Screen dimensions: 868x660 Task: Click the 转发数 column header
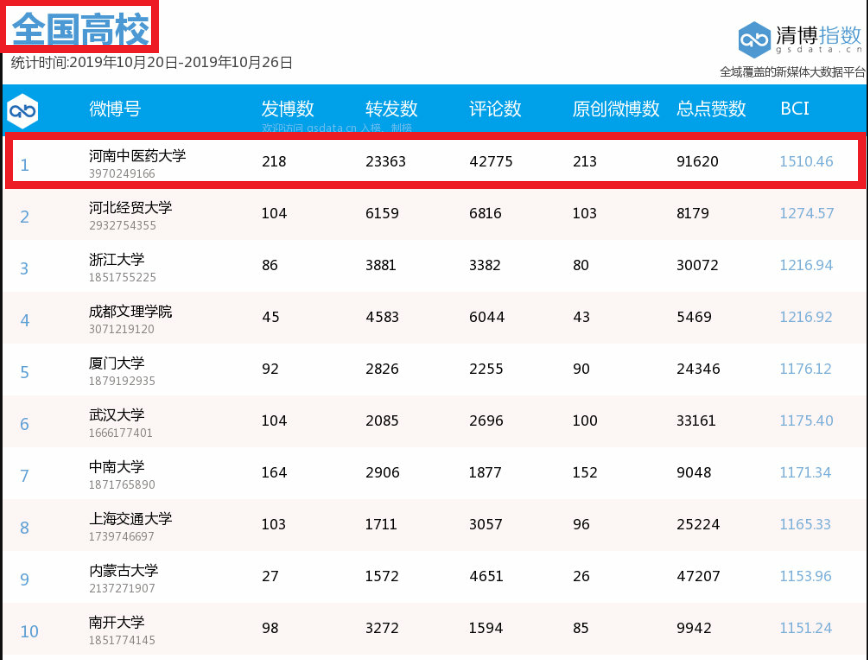[392, 109]
